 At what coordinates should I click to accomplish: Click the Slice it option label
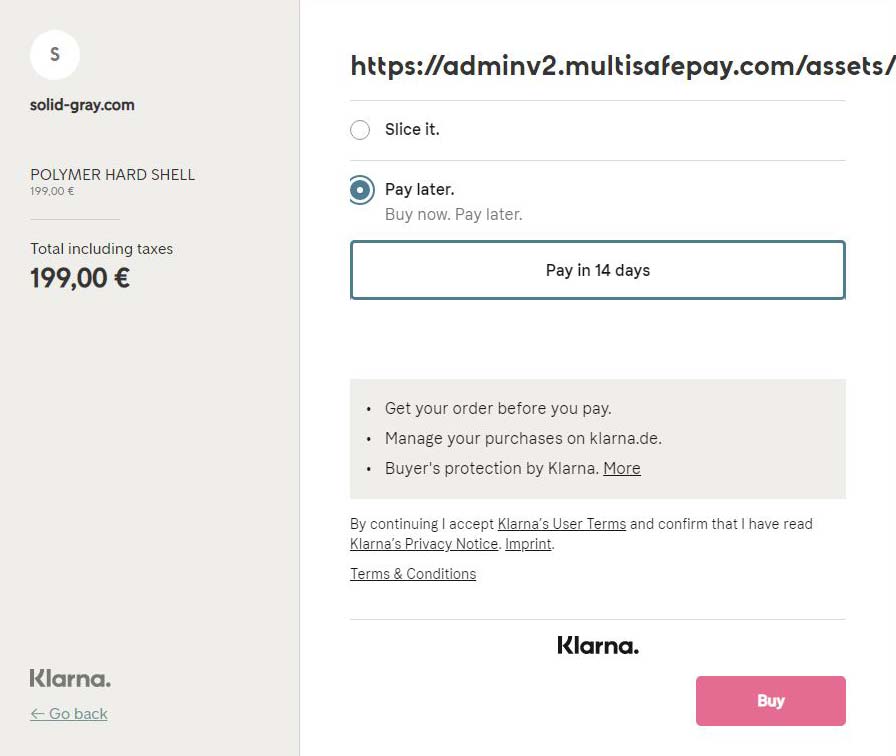click(x=412, y=130)
